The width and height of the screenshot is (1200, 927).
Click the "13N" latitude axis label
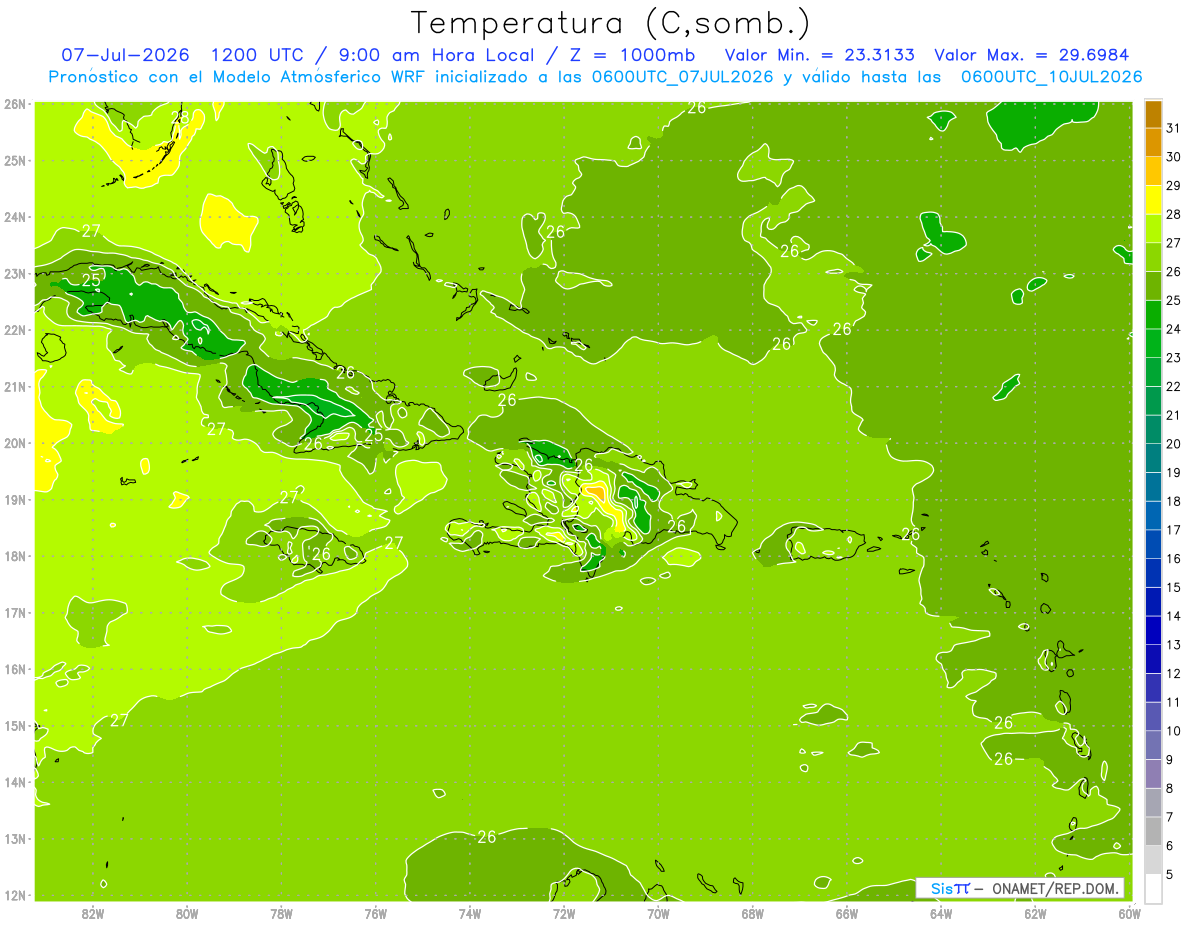click(15, 838)
